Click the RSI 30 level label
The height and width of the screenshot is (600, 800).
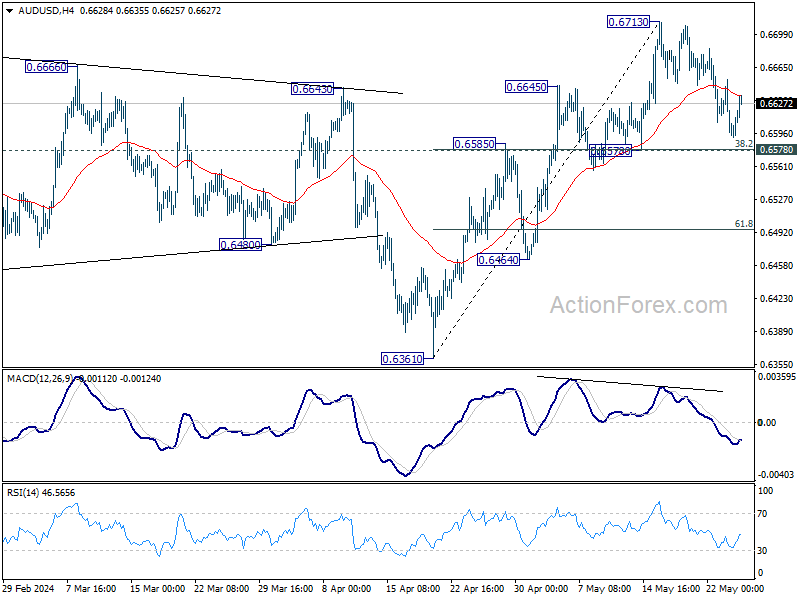coord(762,551)
